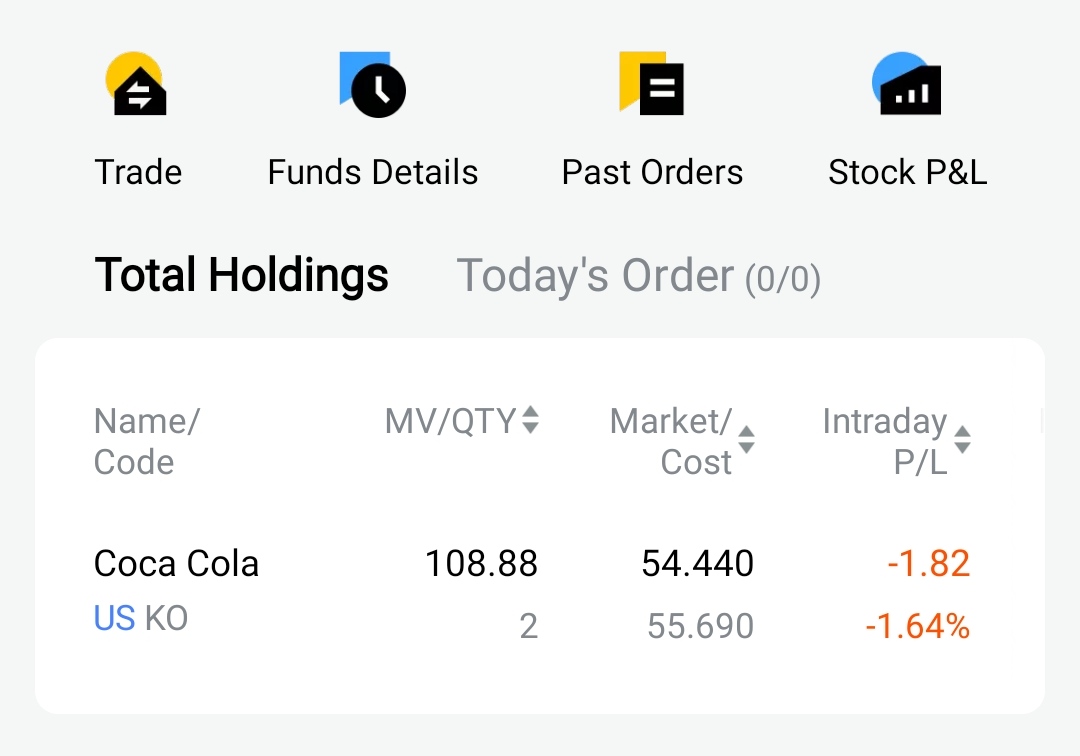Open the Past Orders document icon
The width and height of the screenshot is (1080, 756).
[651, 83]
